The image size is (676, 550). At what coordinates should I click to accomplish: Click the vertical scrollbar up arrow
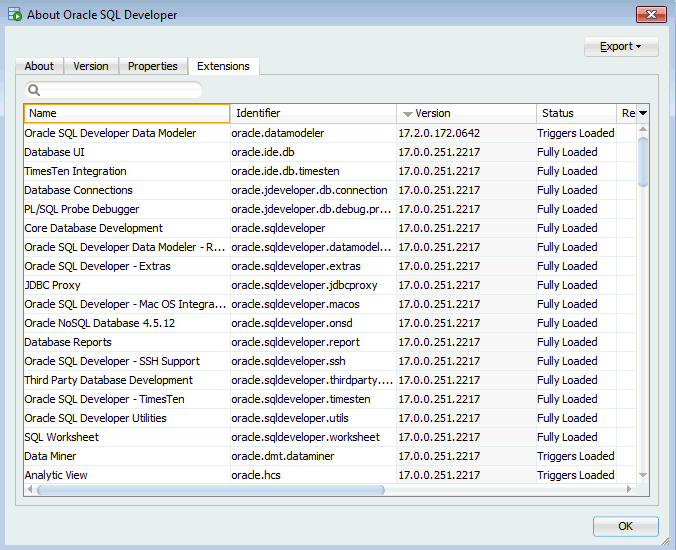pyautogui.click(x=643, y=129)
